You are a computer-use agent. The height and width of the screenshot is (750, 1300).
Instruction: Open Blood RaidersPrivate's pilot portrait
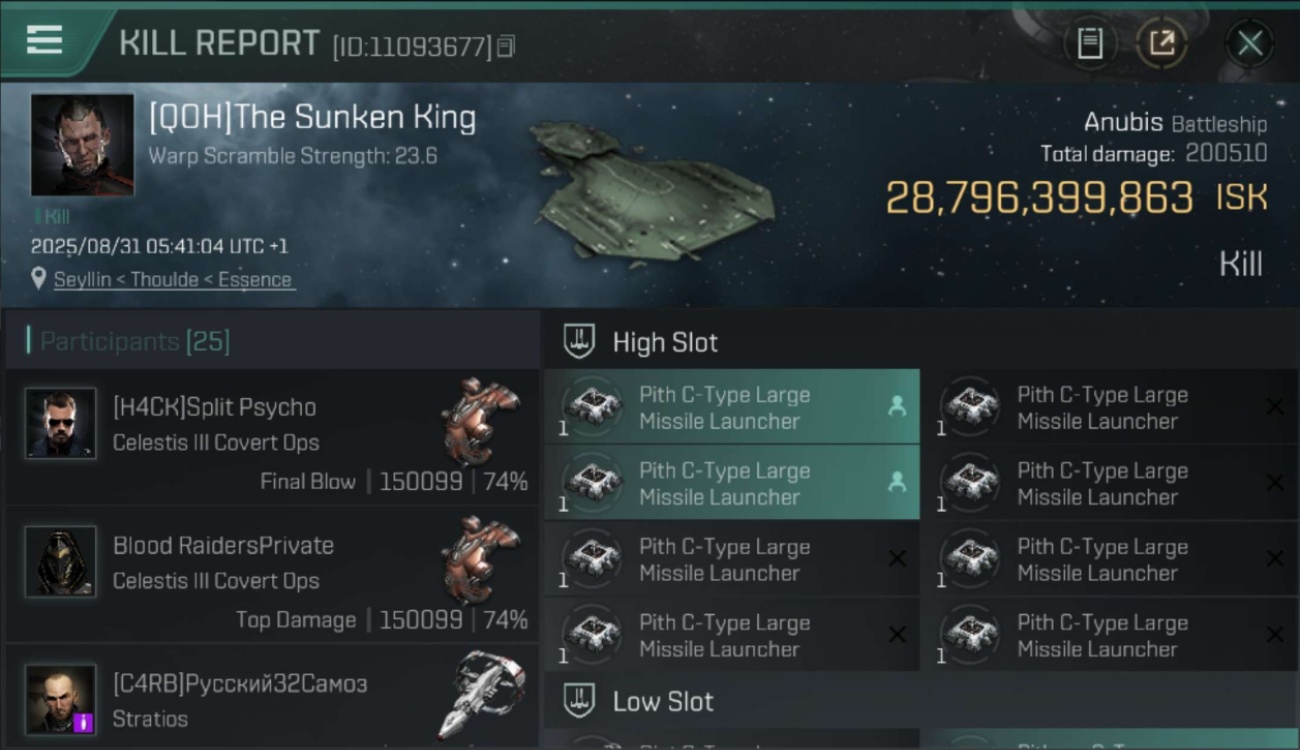click(x=61, y=561)
